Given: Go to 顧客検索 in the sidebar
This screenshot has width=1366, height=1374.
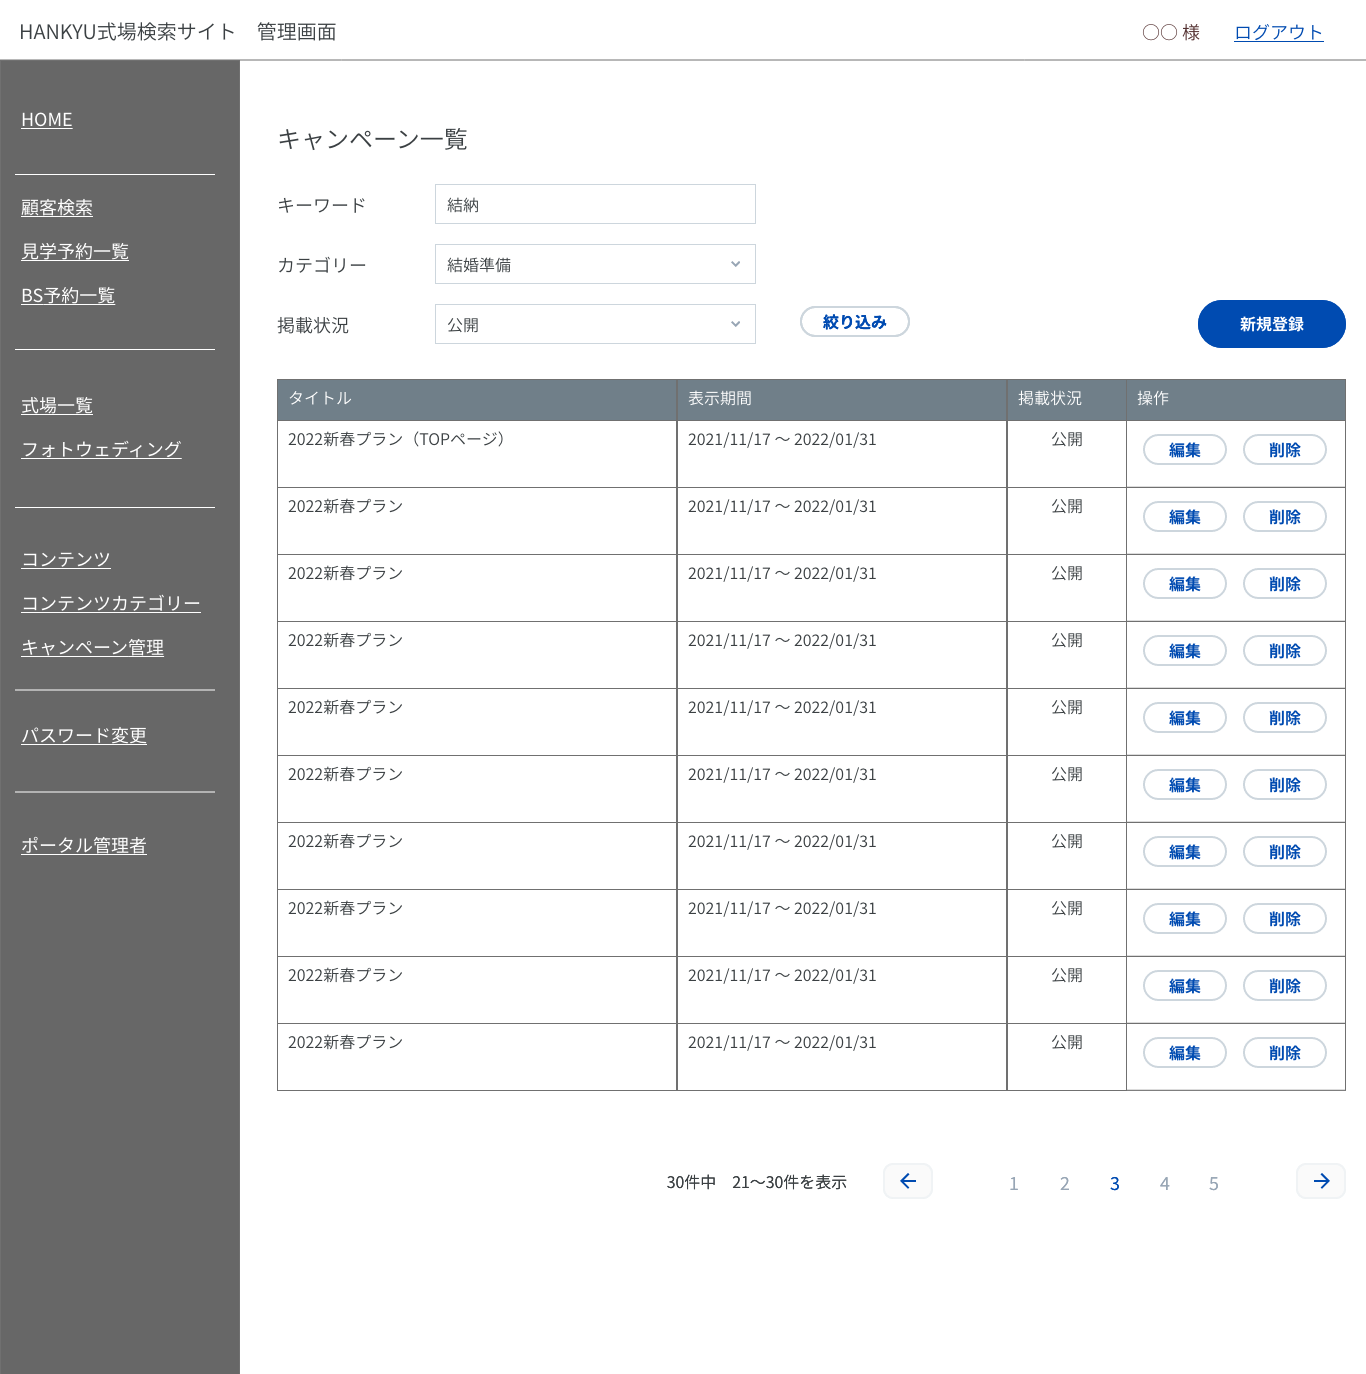Looking at the screenshot, I should pyautogui.click(x=57, y=208).
